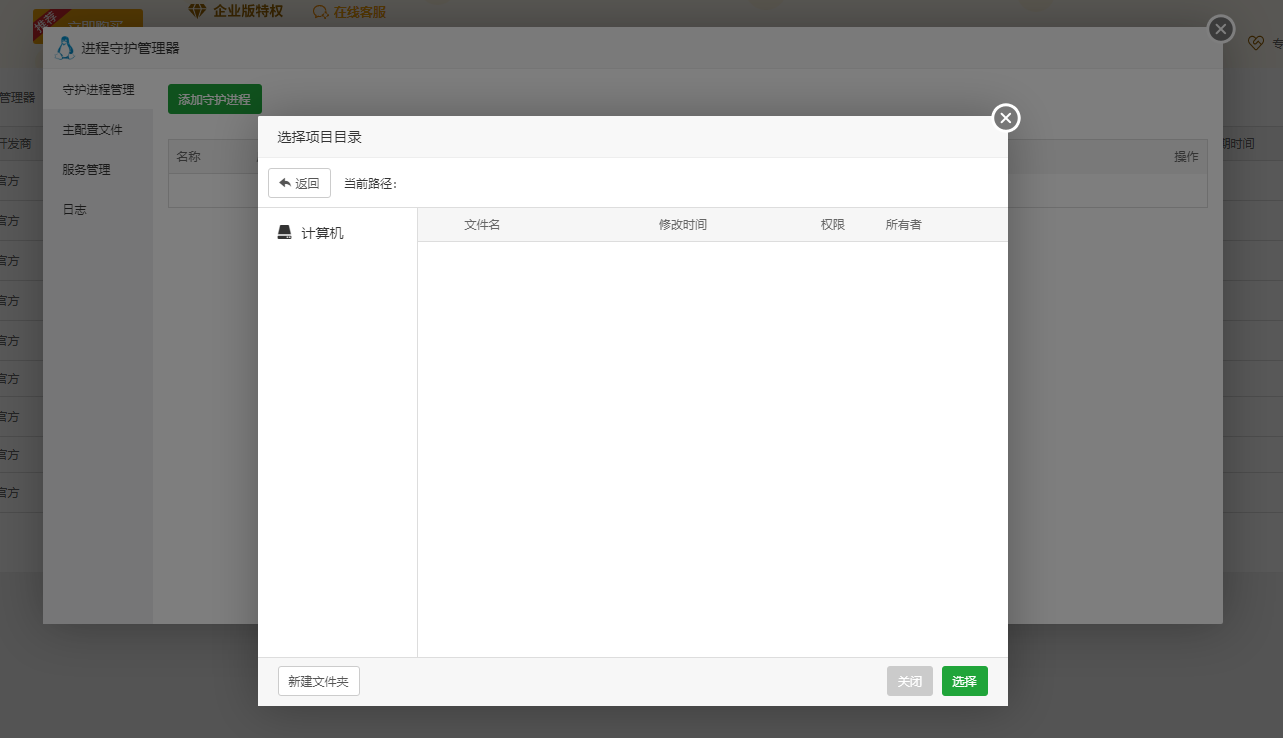The height and width of the screenshot is (738, 1283).
Task: Click the 关闭 button in the dialog footer
Action: [909, 680]
